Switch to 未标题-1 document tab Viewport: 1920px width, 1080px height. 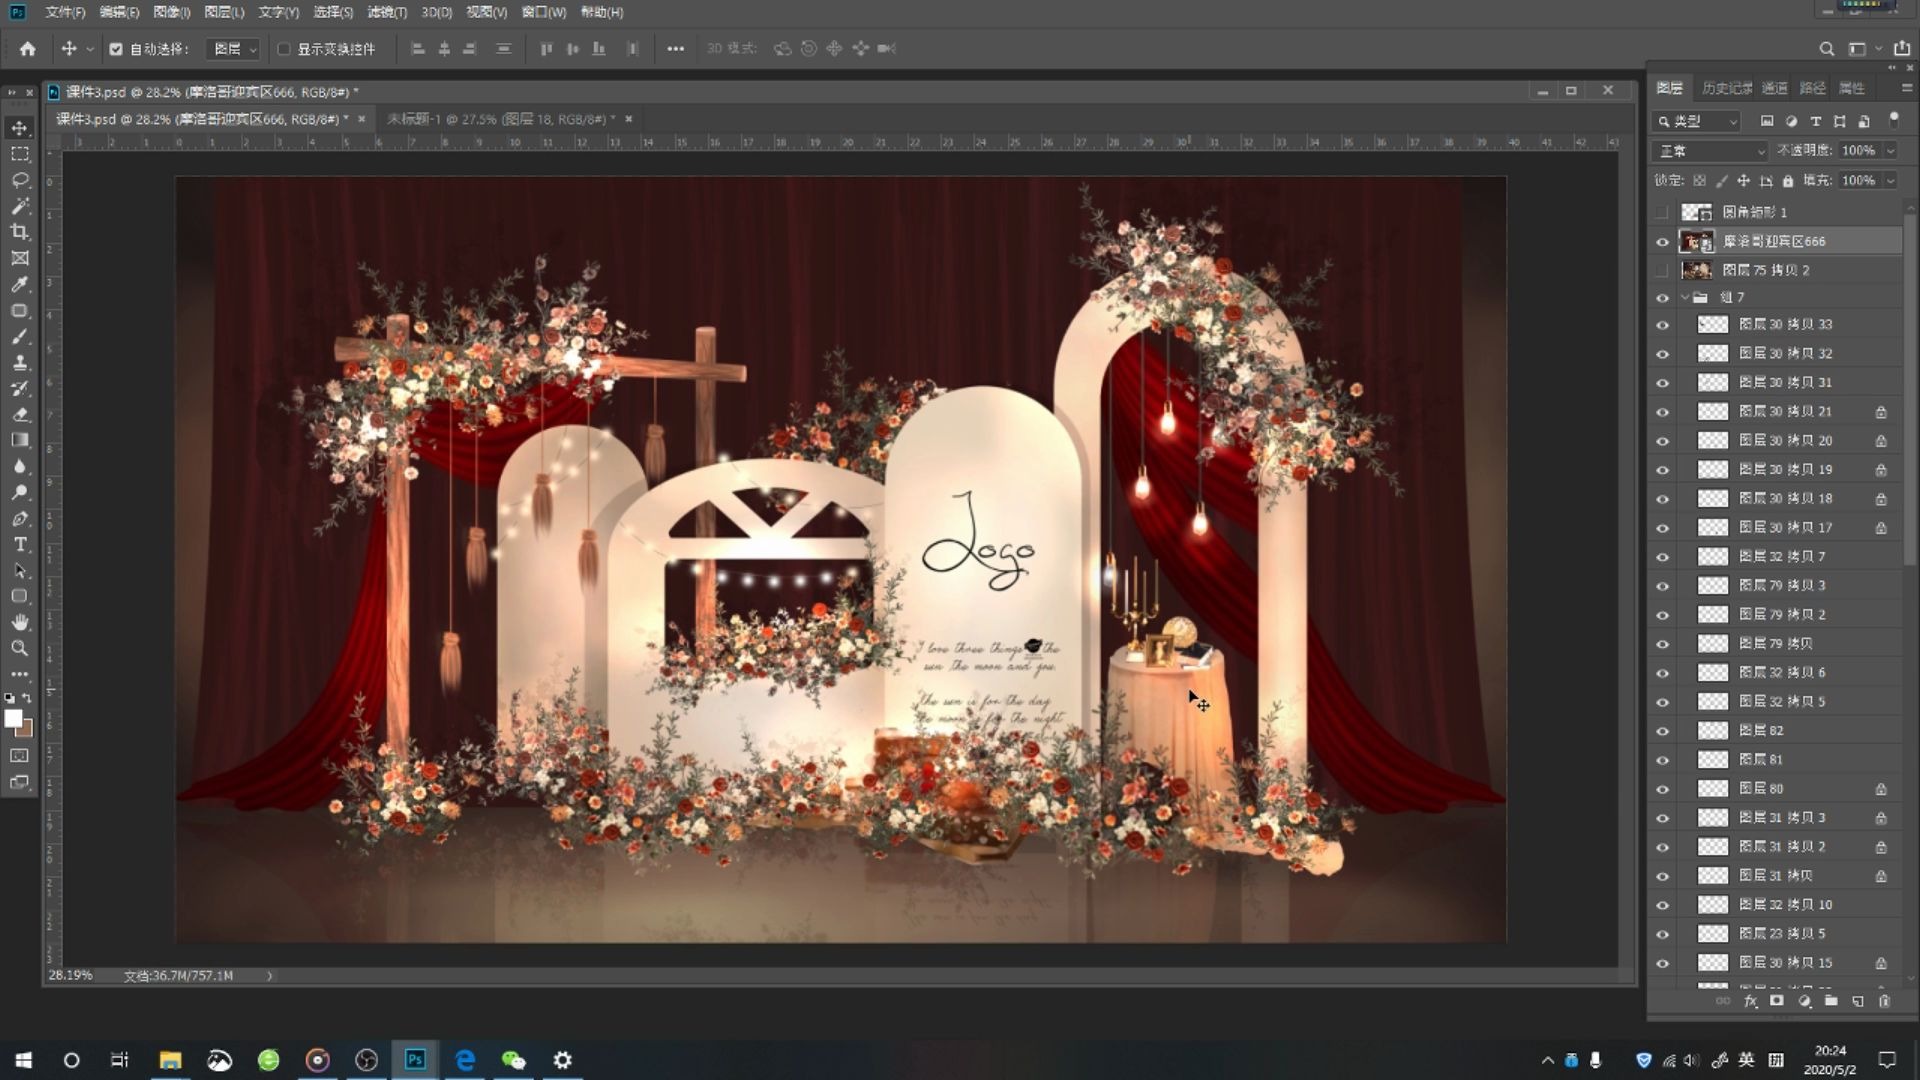coord(500,119)
